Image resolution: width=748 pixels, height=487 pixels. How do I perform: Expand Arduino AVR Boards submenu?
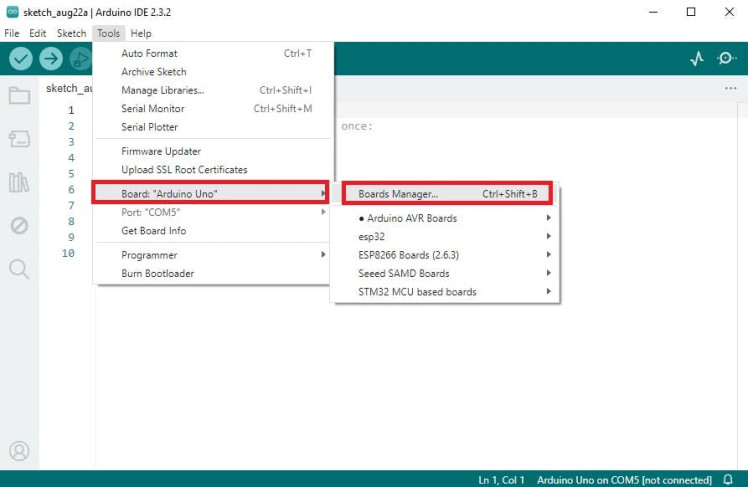[x=445, y=218]
